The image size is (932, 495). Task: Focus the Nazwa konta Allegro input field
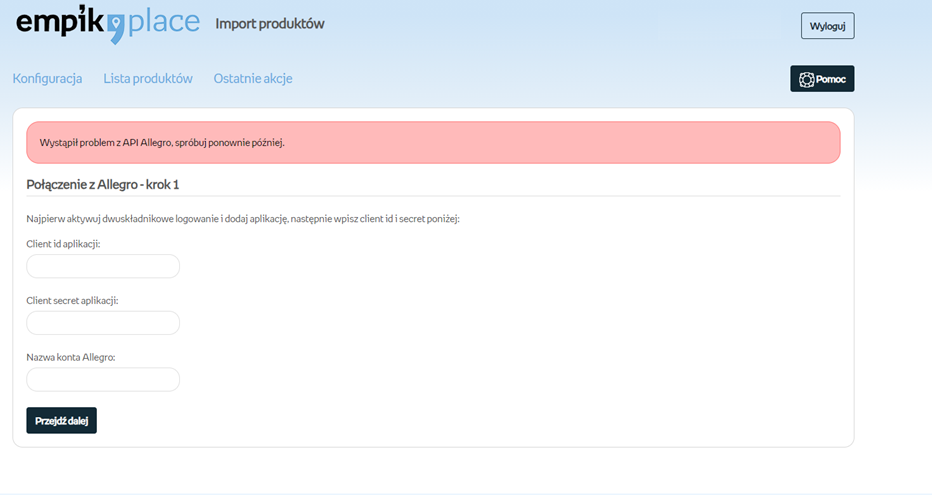click(103, 380)
